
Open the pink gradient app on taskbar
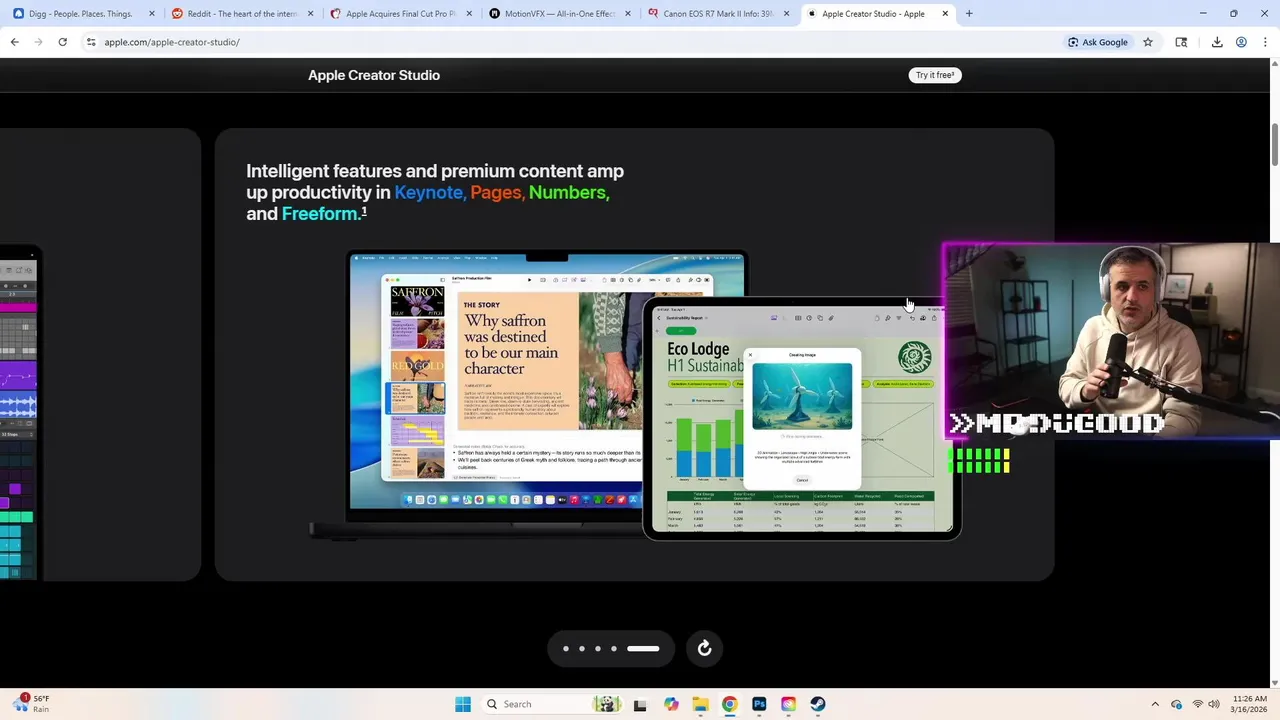[x=789, y=704]
